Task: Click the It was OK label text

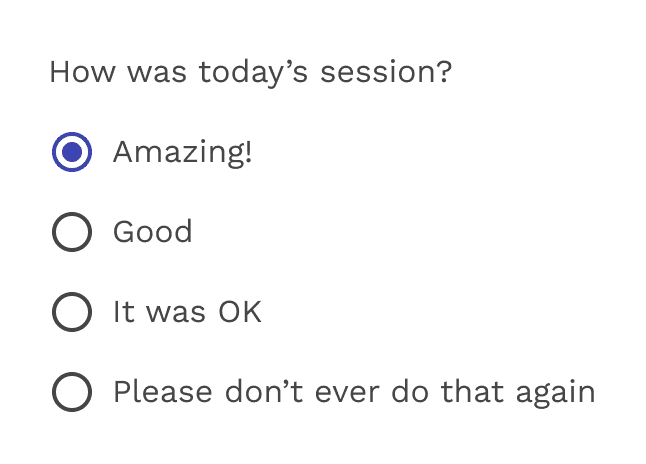Action: tap(187, 313)
